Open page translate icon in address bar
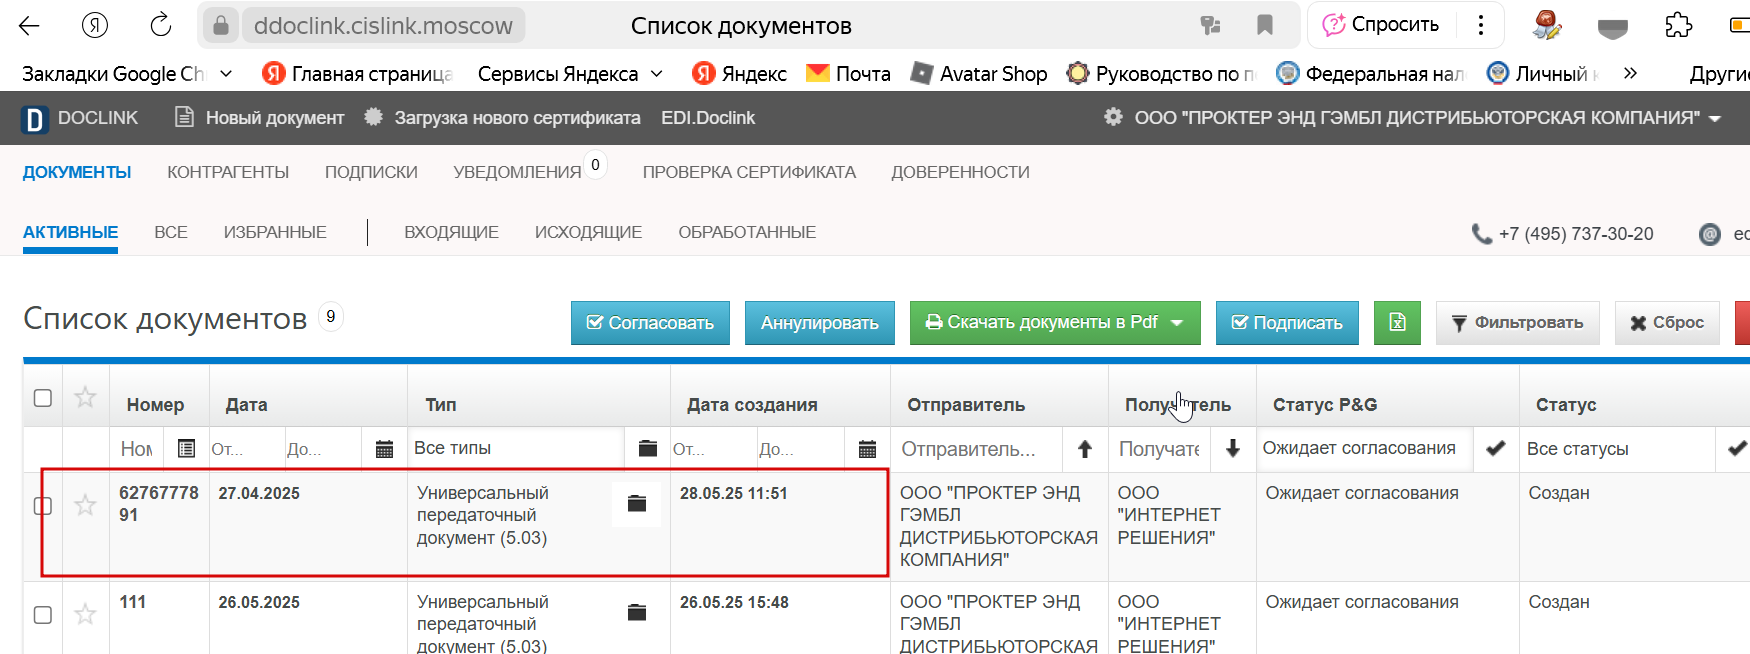The image size is (1750, 654). (x=1210, y=26)
